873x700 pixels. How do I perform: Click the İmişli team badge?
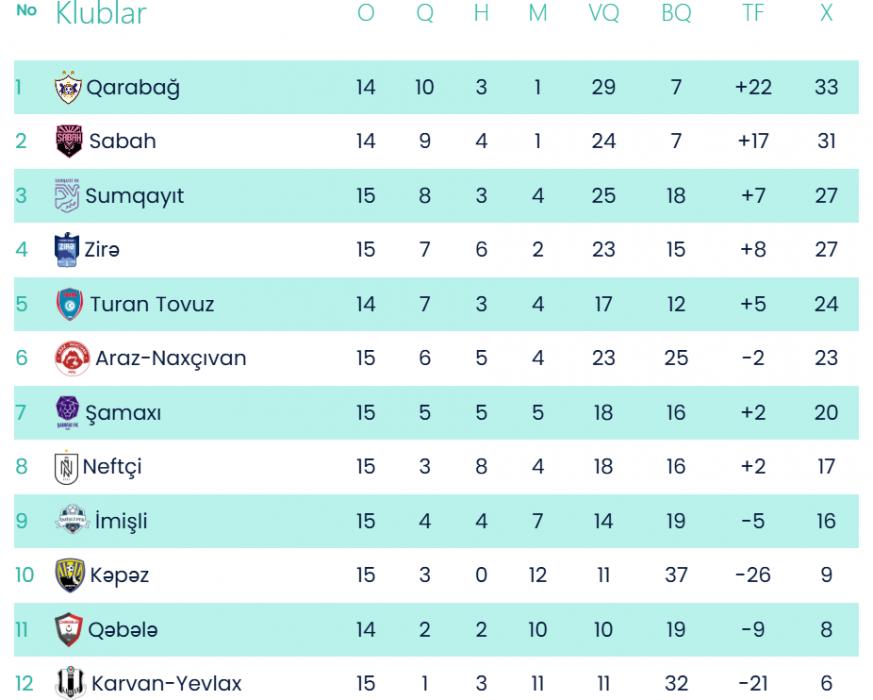click(72, 521)
